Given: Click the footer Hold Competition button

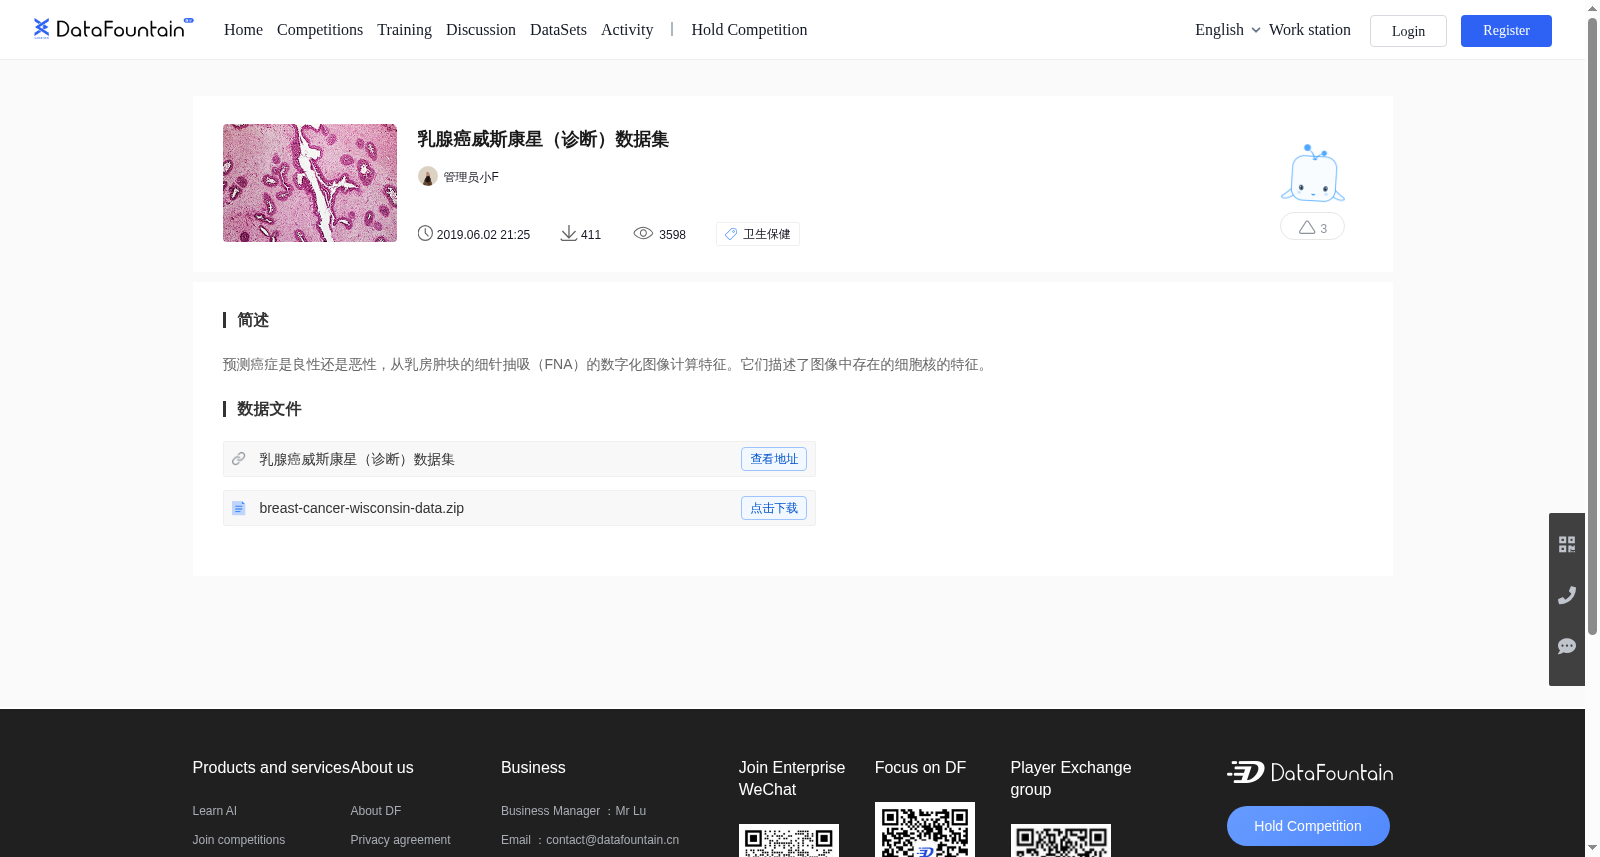Looking at the screenshot, I should click(x=1308, y=826).
